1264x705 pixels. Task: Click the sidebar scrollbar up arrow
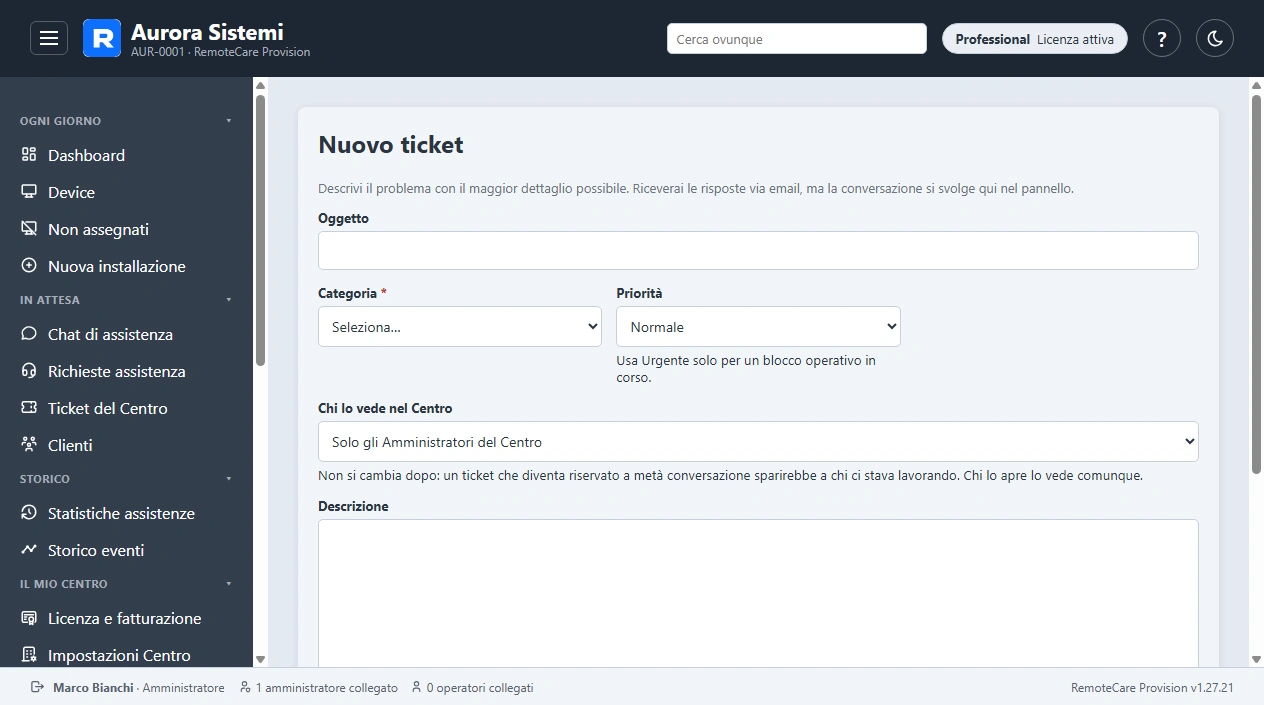[x=260, y=86]
